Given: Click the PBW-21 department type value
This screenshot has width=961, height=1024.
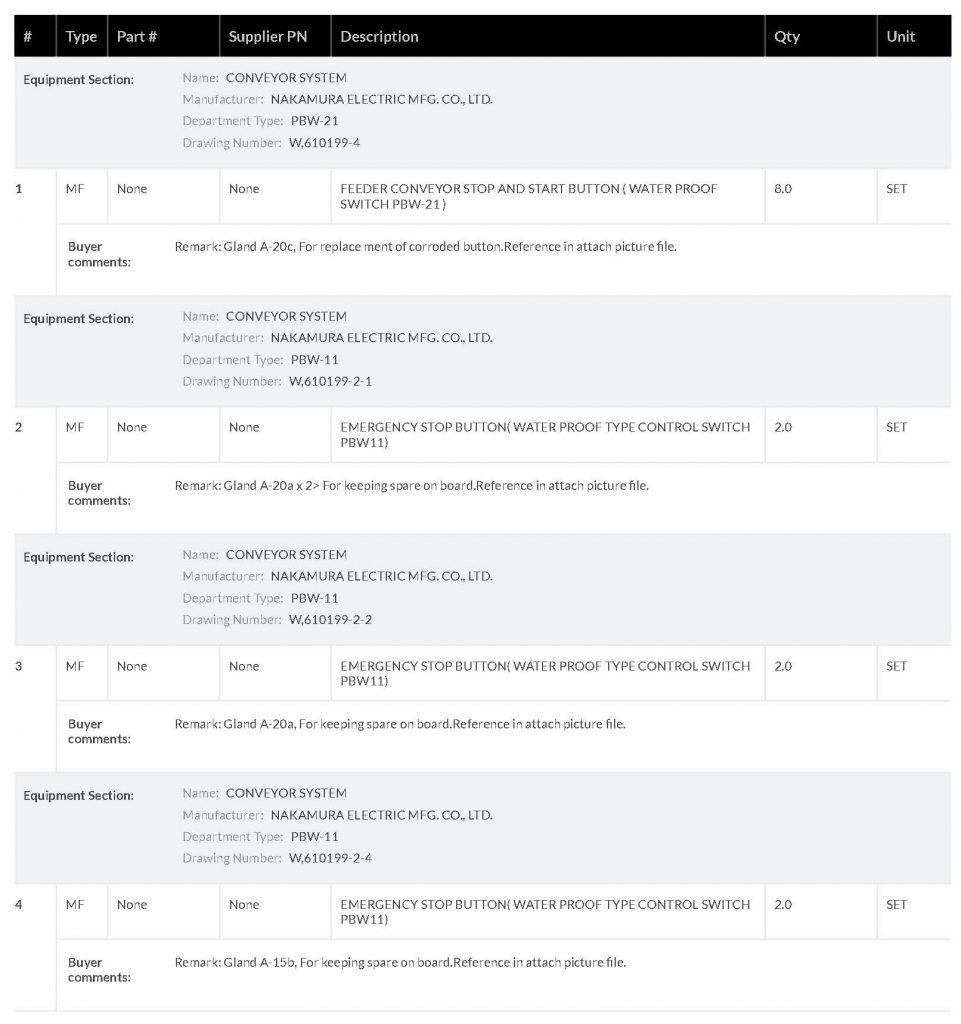Looking at the screenshot, I should coord(314,121).
